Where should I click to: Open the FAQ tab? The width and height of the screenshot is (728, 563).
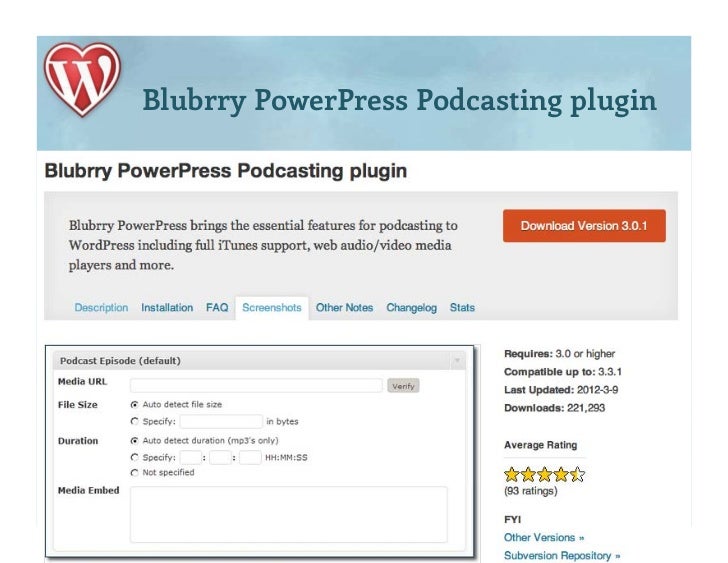(x=217, y=308)
